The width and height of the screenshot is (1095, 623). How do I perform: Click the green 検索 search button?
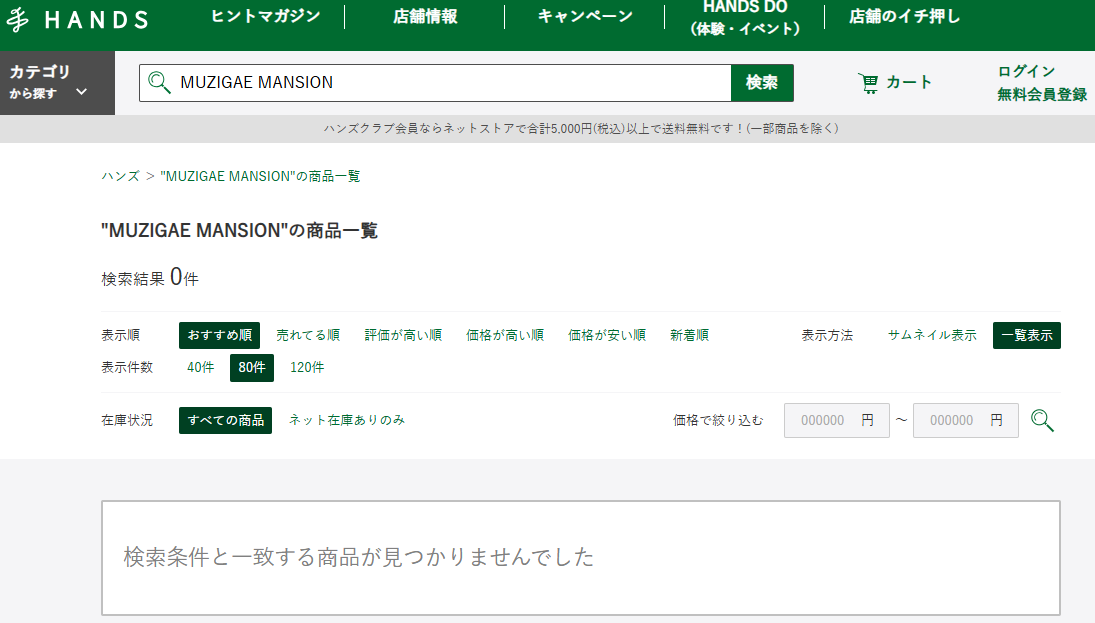coord(762,82)
